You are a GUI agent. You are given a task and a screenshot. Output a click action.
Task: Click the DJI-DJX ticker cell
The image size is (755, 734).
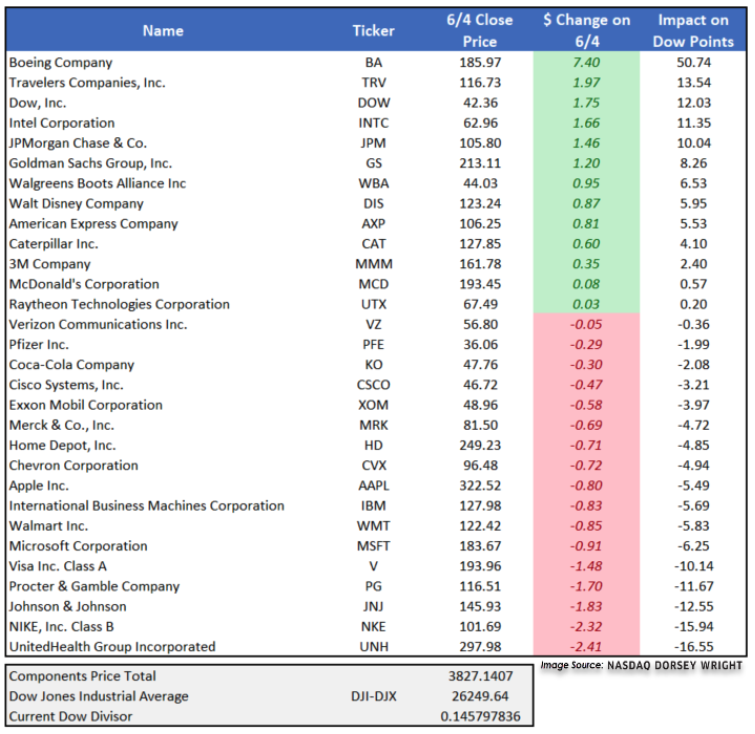374,696
